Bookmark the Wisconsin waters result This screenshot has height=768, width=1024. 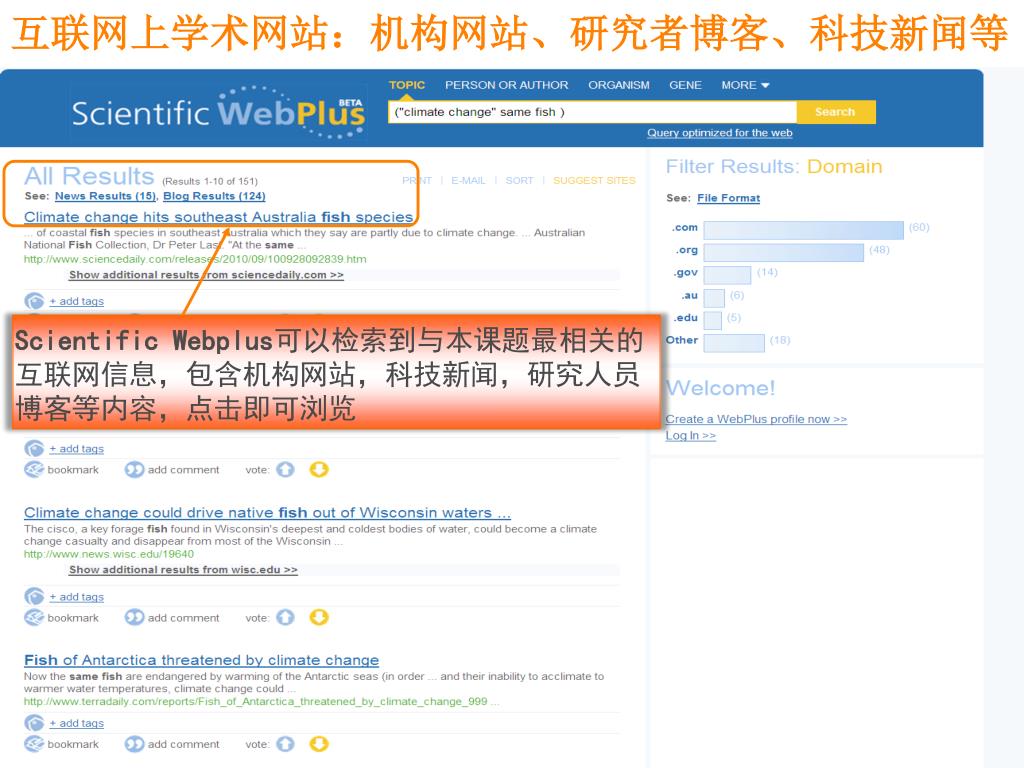pyautogui.click(x=34, y=617)
